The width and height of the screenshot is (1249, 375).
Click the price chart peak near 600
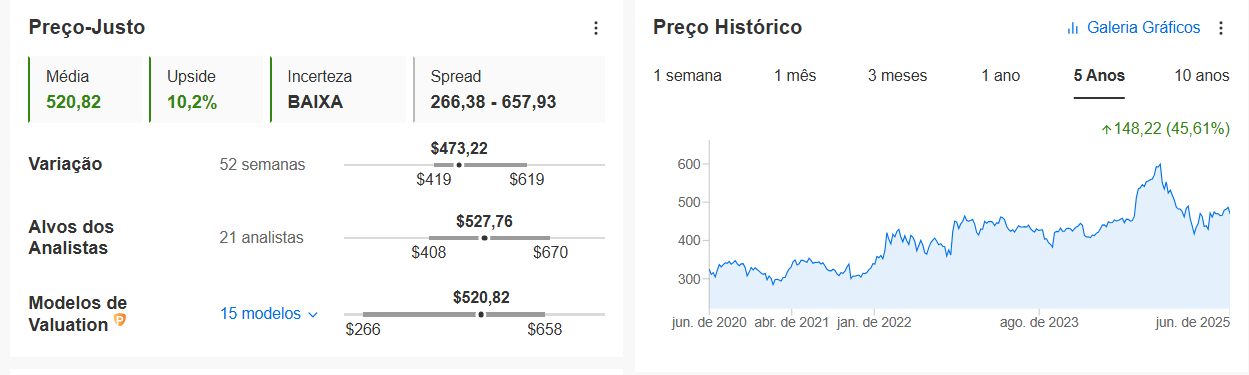pos(1159,165)
